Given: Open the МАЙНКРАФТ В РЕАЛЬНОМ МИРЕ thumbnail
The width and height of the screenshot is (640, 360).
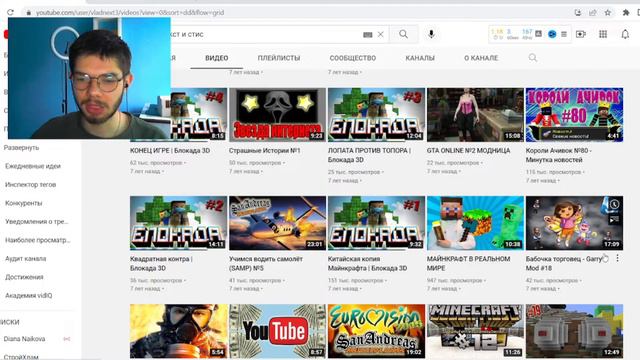Looking at the screenshot, I should (475, 223).
